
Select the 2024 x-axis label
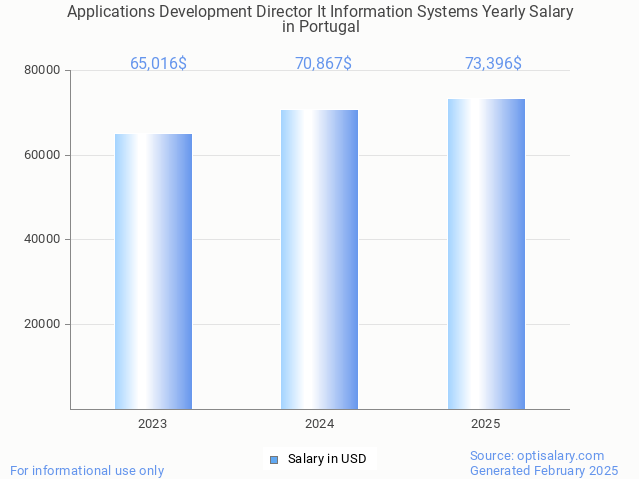click(319, 424)
